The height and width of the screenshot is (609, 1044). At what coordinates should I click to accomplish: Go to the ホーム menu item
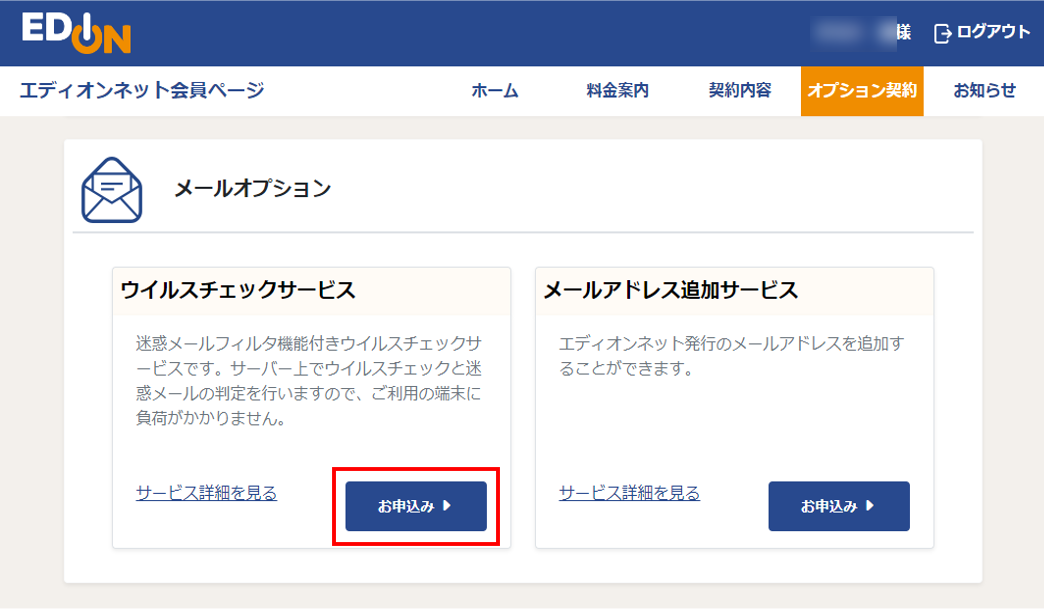(x=494, y=91)
